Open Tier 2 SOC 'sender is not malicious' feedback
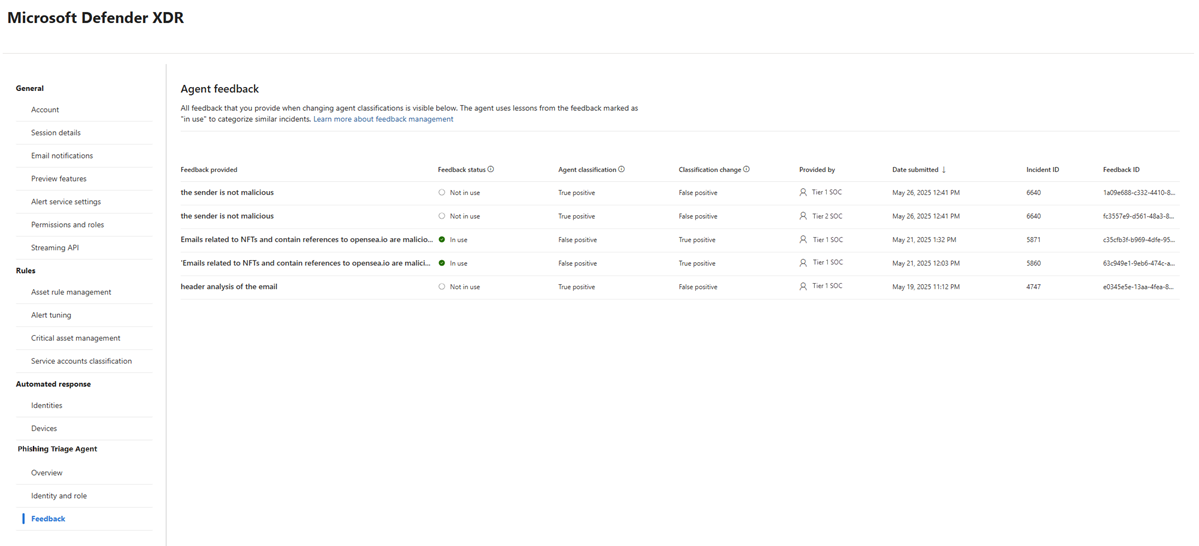This screenshot has height=546, width=1199. (x=227, y=216)
